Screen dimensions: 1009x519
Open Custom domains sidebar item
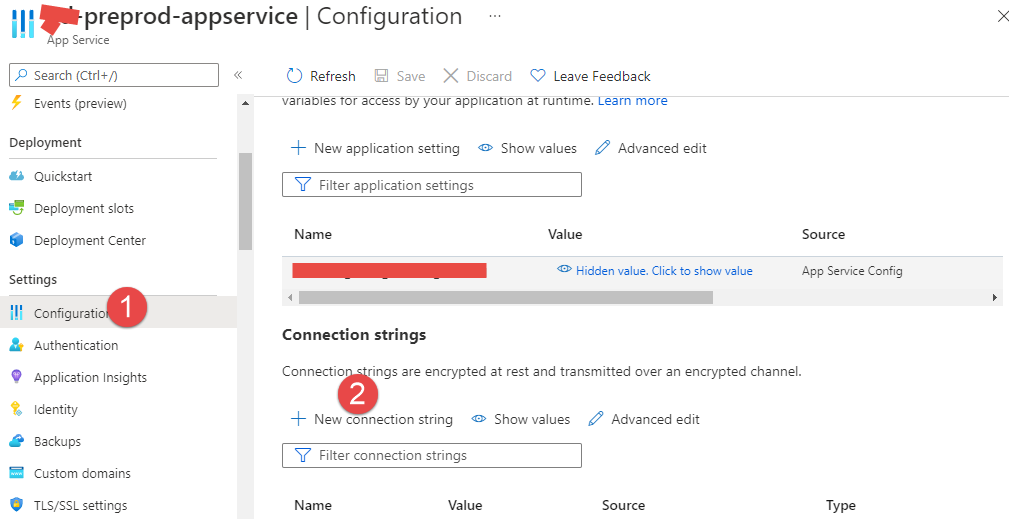tap(82, 473)
